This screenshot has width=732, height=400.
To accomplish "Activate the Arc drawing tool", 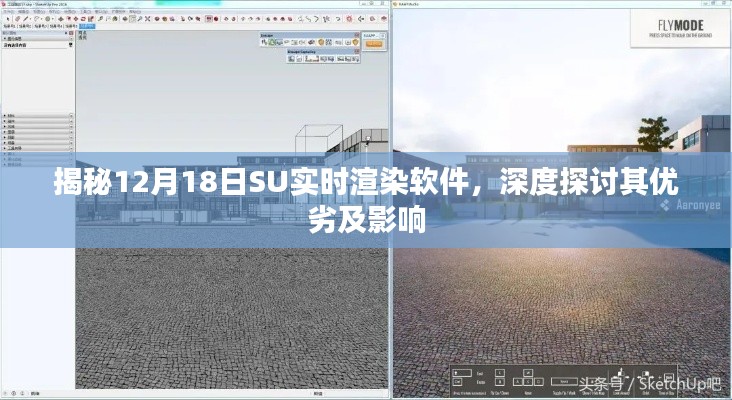I will pyautogui.click(x=36, y=19).
